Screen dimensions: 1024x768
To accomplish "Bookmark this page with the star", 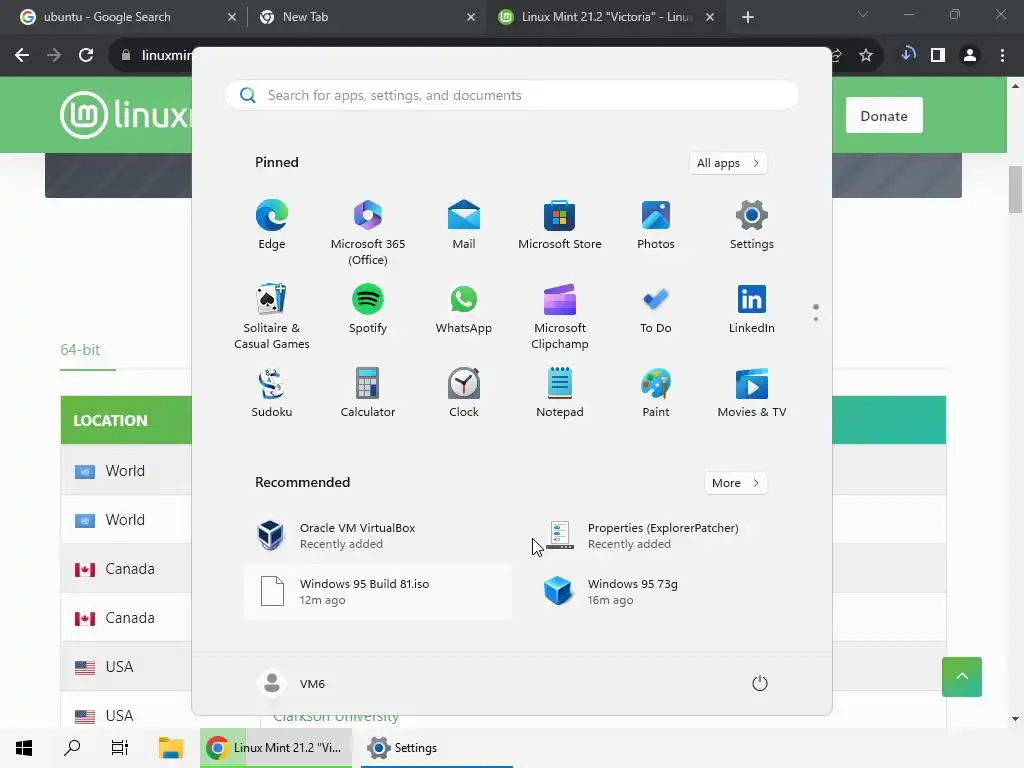I will 866,56.
